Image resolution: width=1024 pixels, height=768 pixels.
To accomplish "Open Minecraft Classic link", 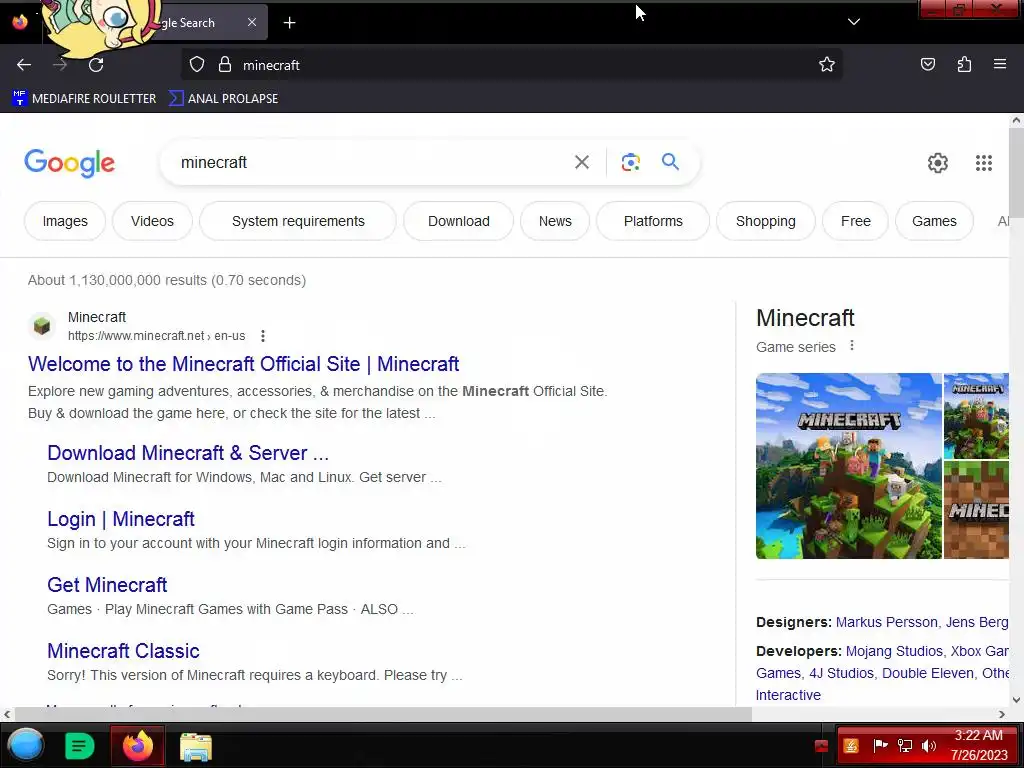I will (123, 650).
